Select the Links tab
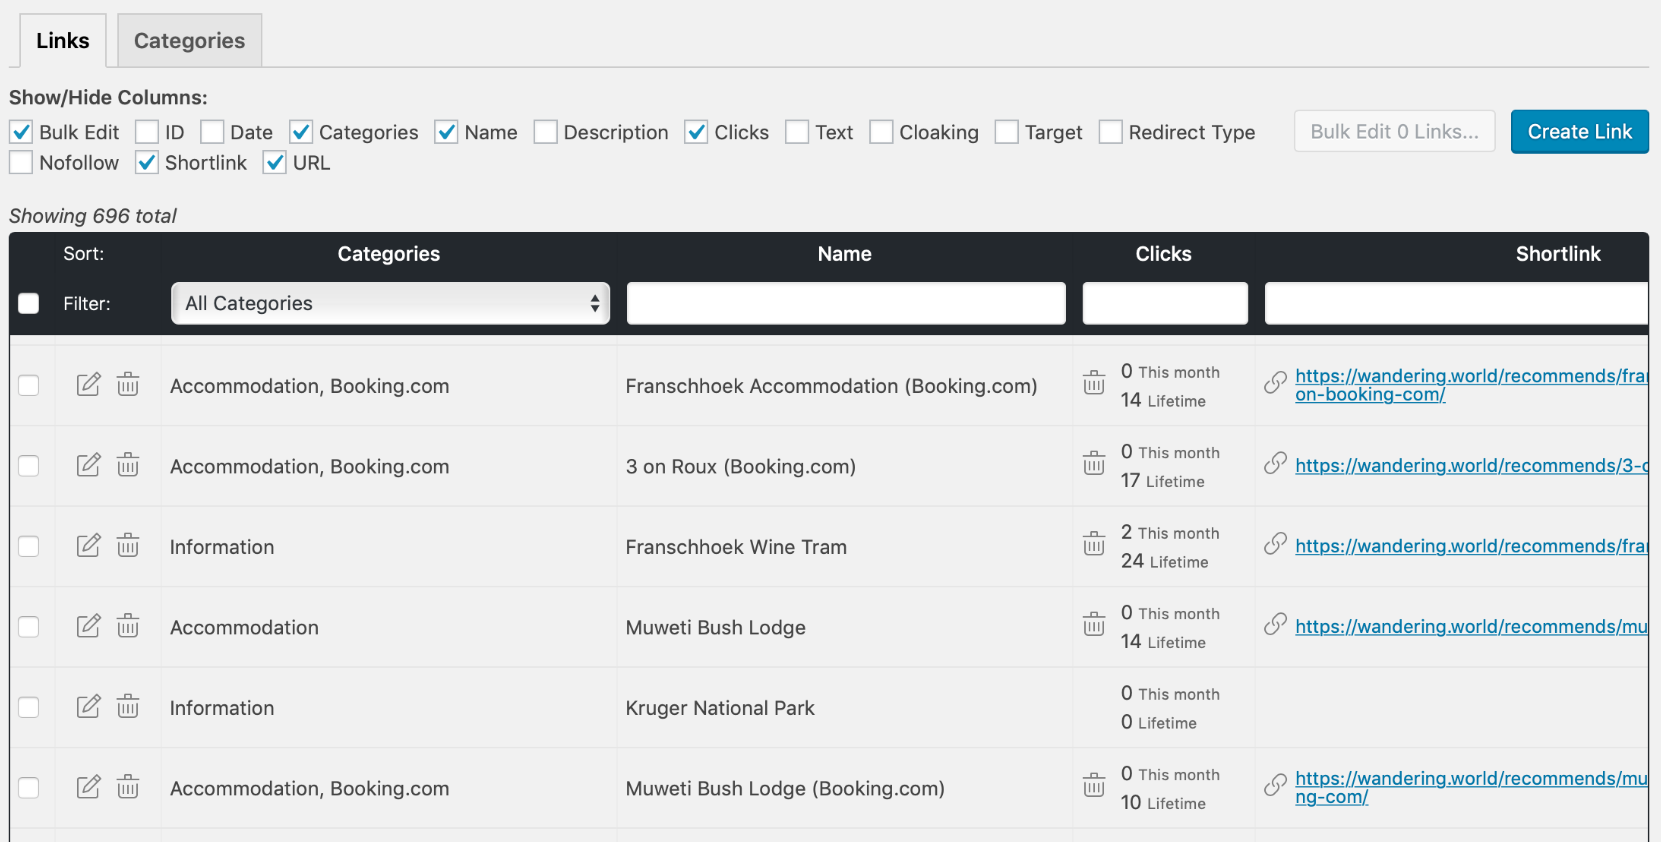Image resolution: width=1661 pixels, height=842 pixels. tap(63, 41)
